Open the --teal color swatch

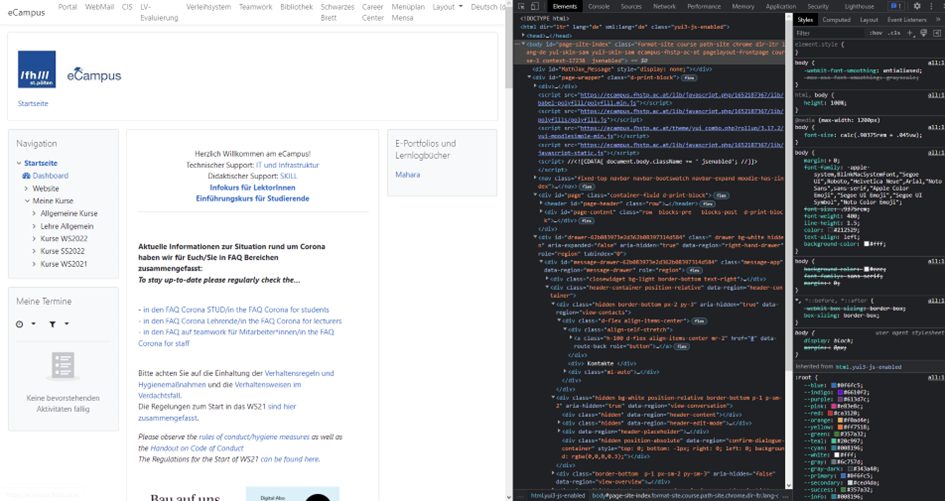pos(835,441)
